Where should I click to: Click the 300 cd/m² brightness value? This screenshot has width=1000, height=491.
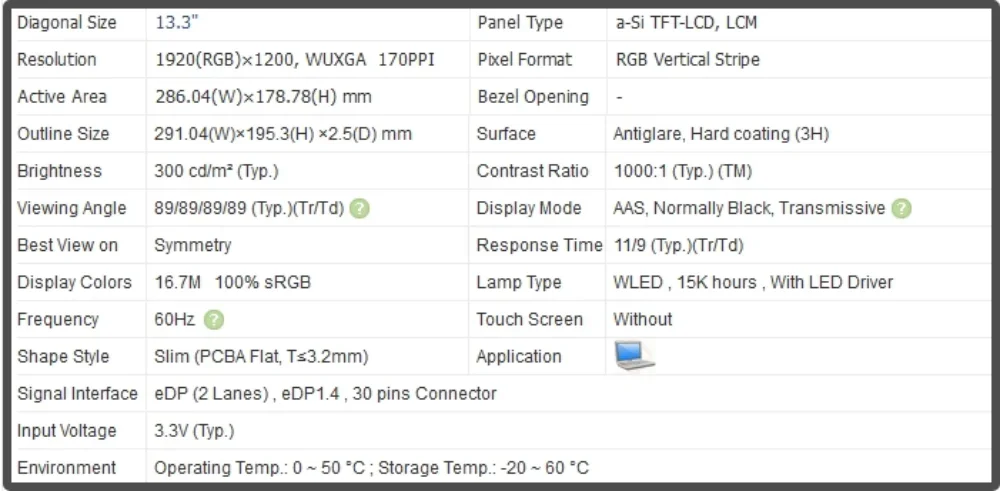[216, 171]
